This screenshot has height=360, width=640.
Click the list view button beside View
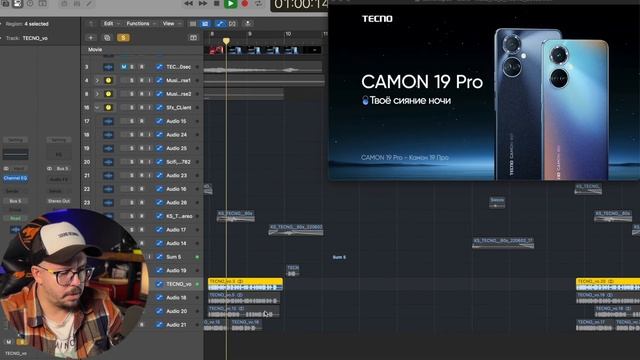click(x=193, y=24)
